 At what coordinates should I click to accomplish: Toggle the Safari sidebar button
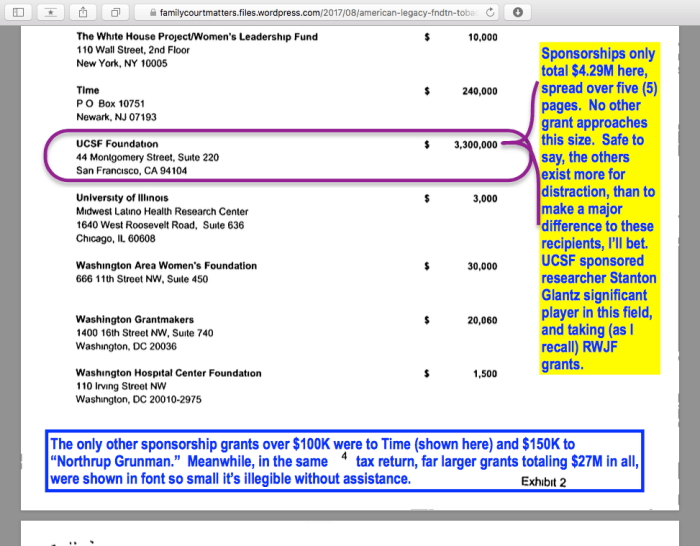[18, 12]
